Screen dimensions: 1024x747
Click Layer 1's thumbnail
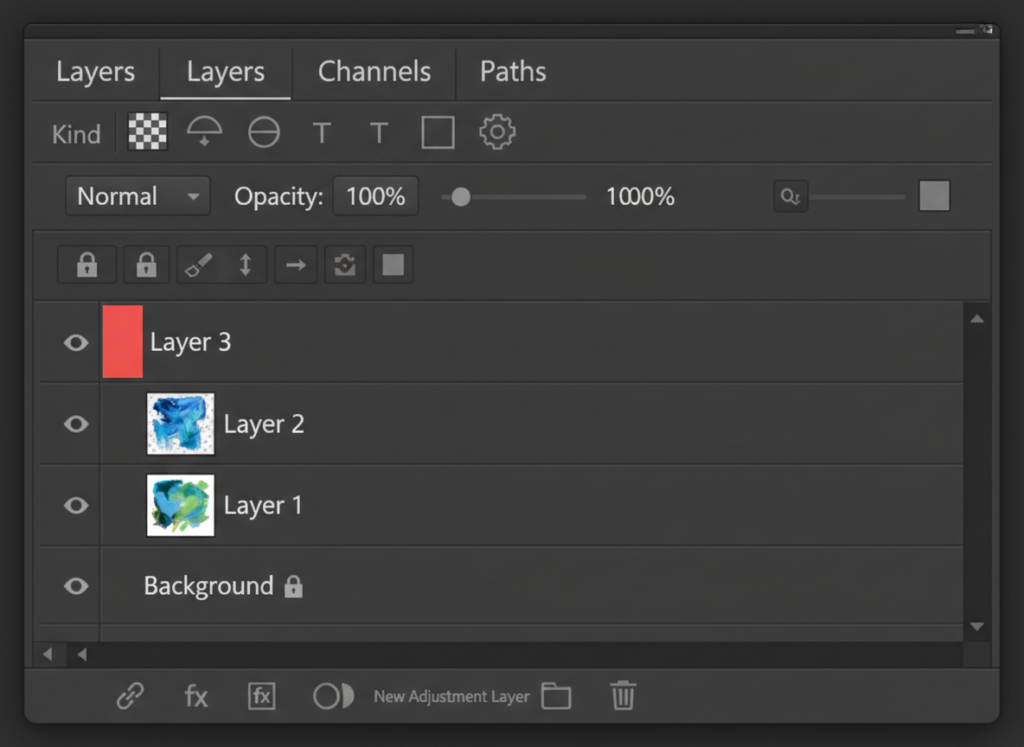coord(180,505)
